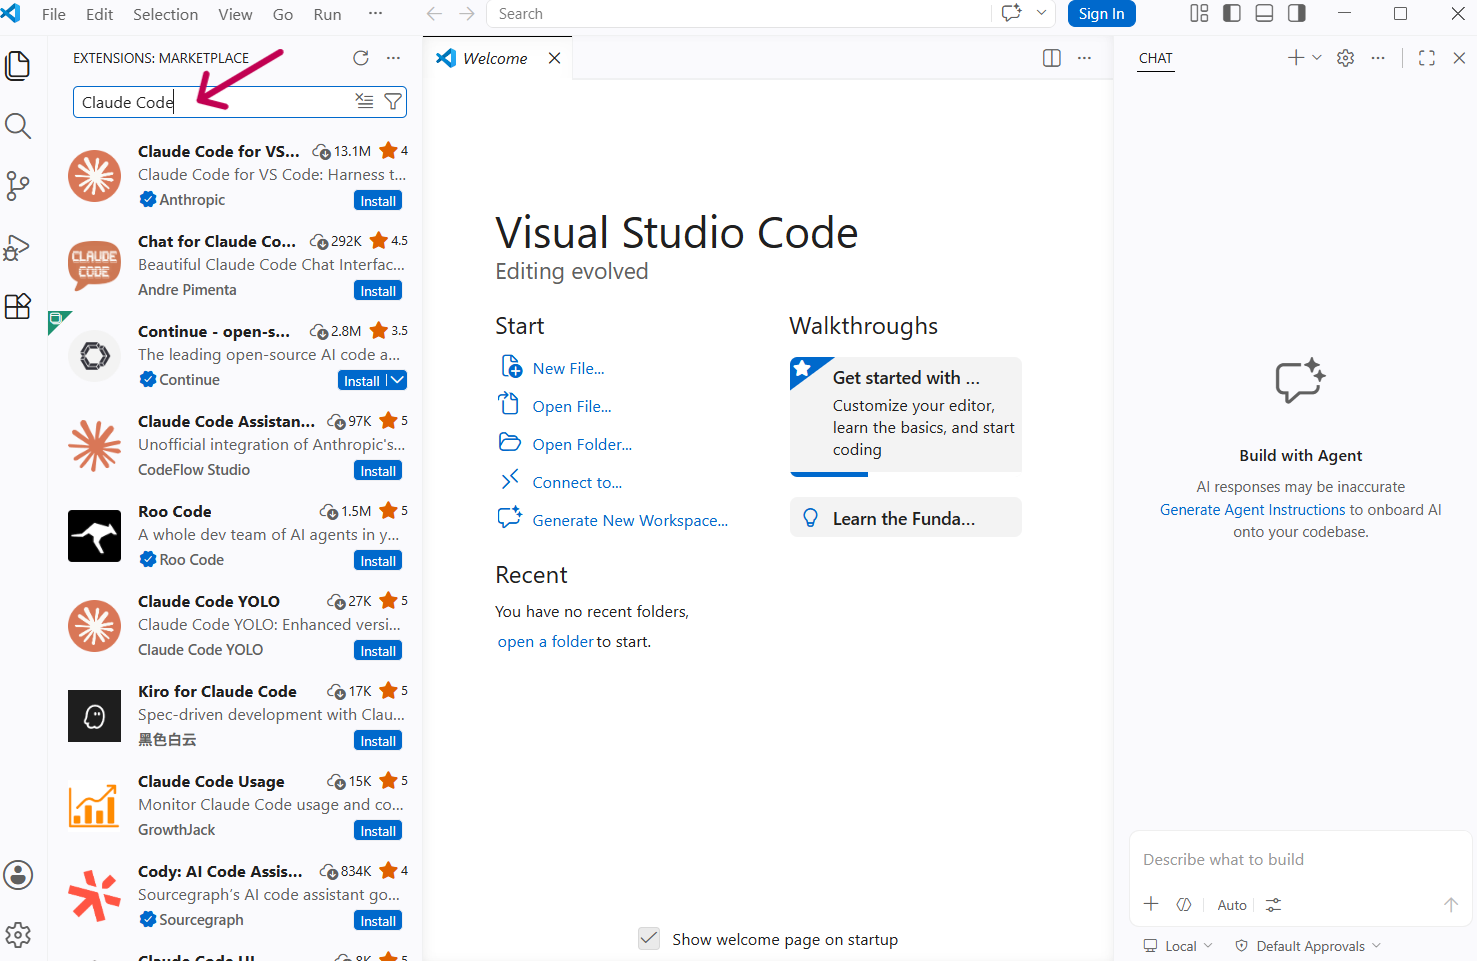This screenshot has width=1477, height=961.
Task: Go forward in navigation history
Action: tap(467, 14)
